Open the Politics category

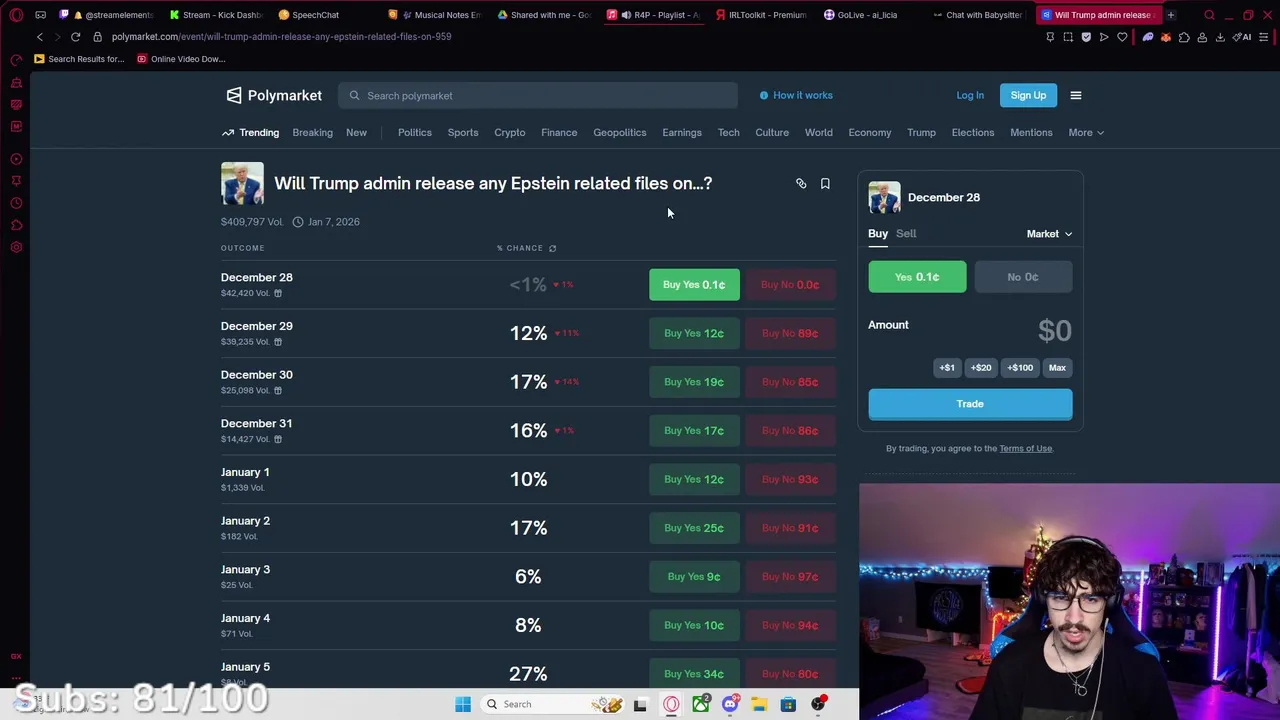coord(415,132)
